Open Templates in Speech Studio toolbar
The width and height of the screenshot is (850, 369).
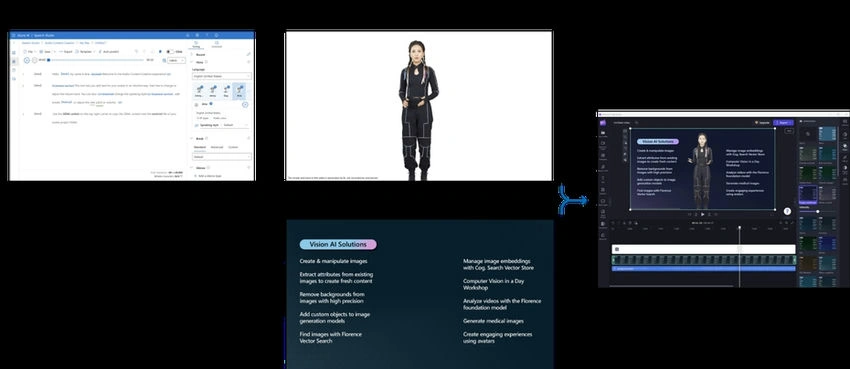coord(85,51)
